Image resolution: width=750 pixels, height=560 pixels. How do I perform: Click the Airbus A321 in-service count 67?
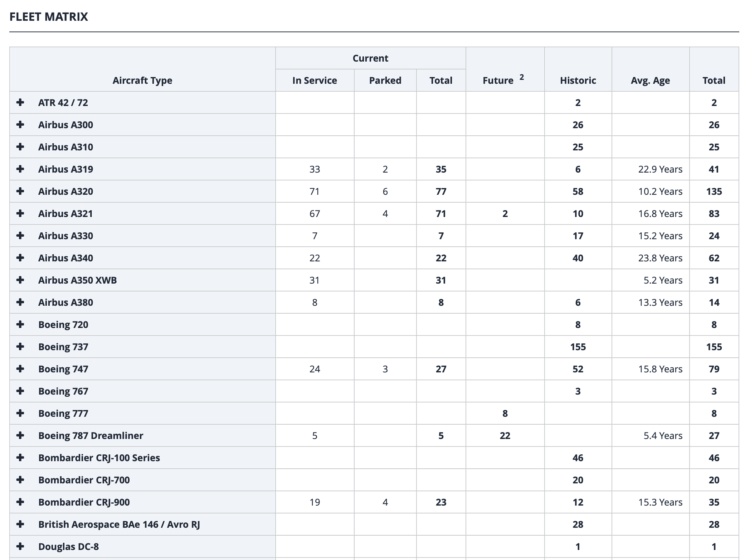tap(314, 213)
